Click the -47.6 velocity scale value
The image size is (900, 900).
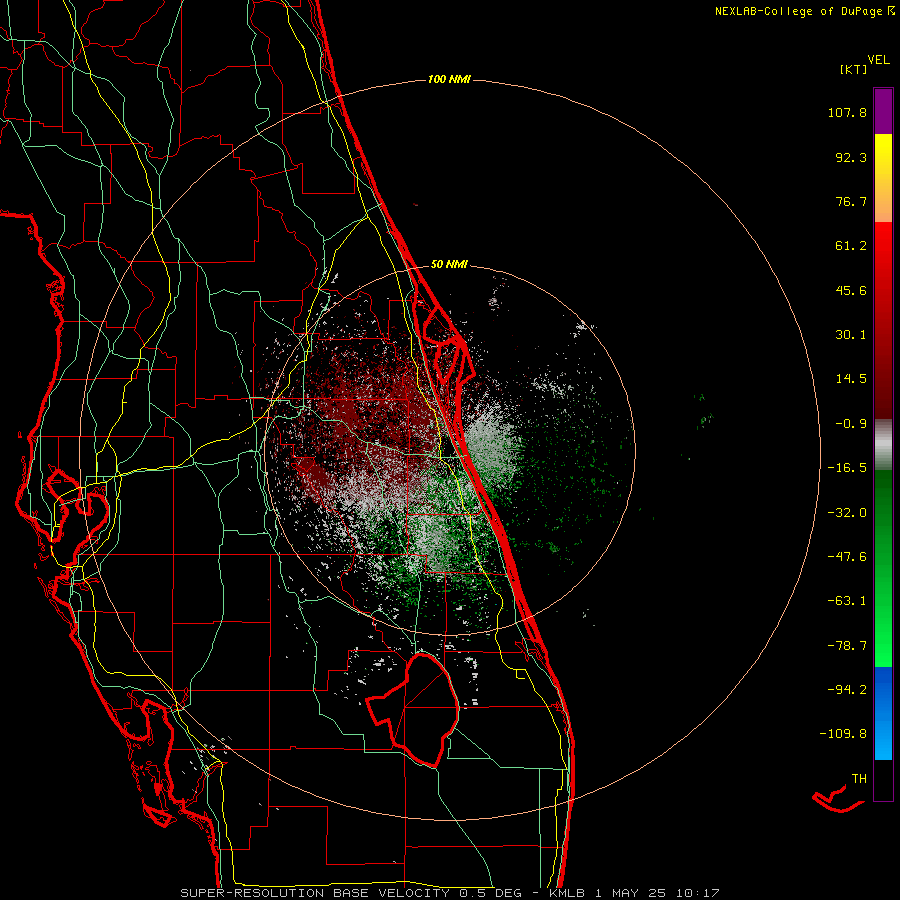[x=847, y=557]
